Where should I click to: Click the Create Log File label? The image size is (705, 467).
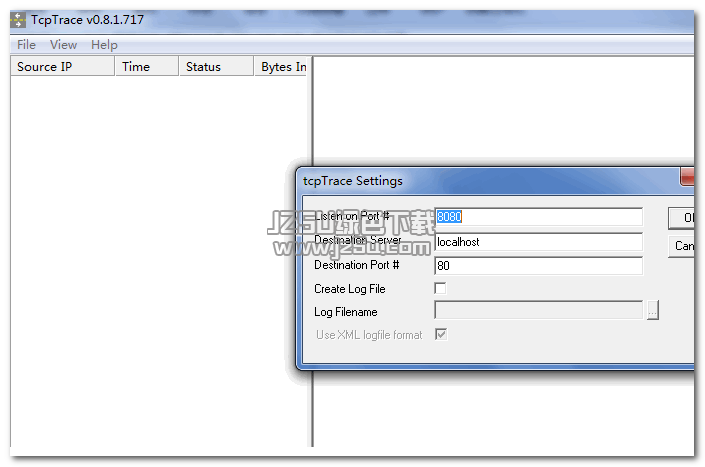(x=350, y=289)
